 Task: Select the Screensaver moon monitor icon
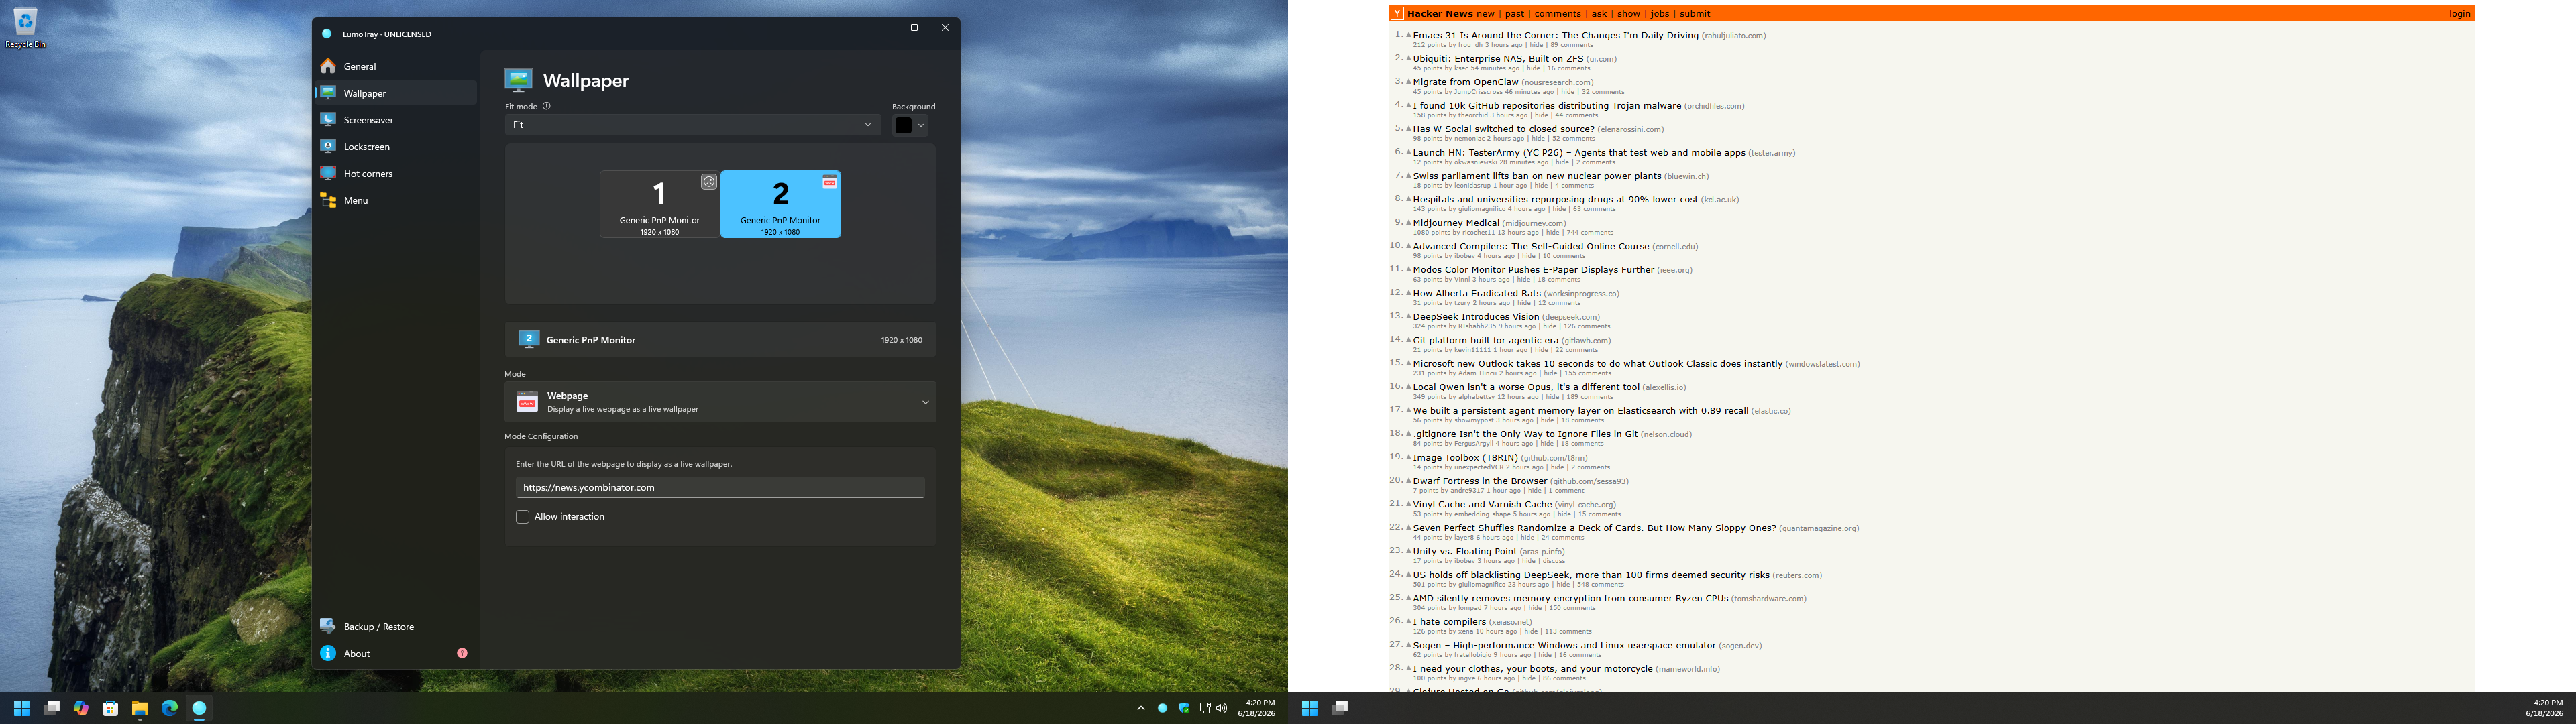point(328,120)
